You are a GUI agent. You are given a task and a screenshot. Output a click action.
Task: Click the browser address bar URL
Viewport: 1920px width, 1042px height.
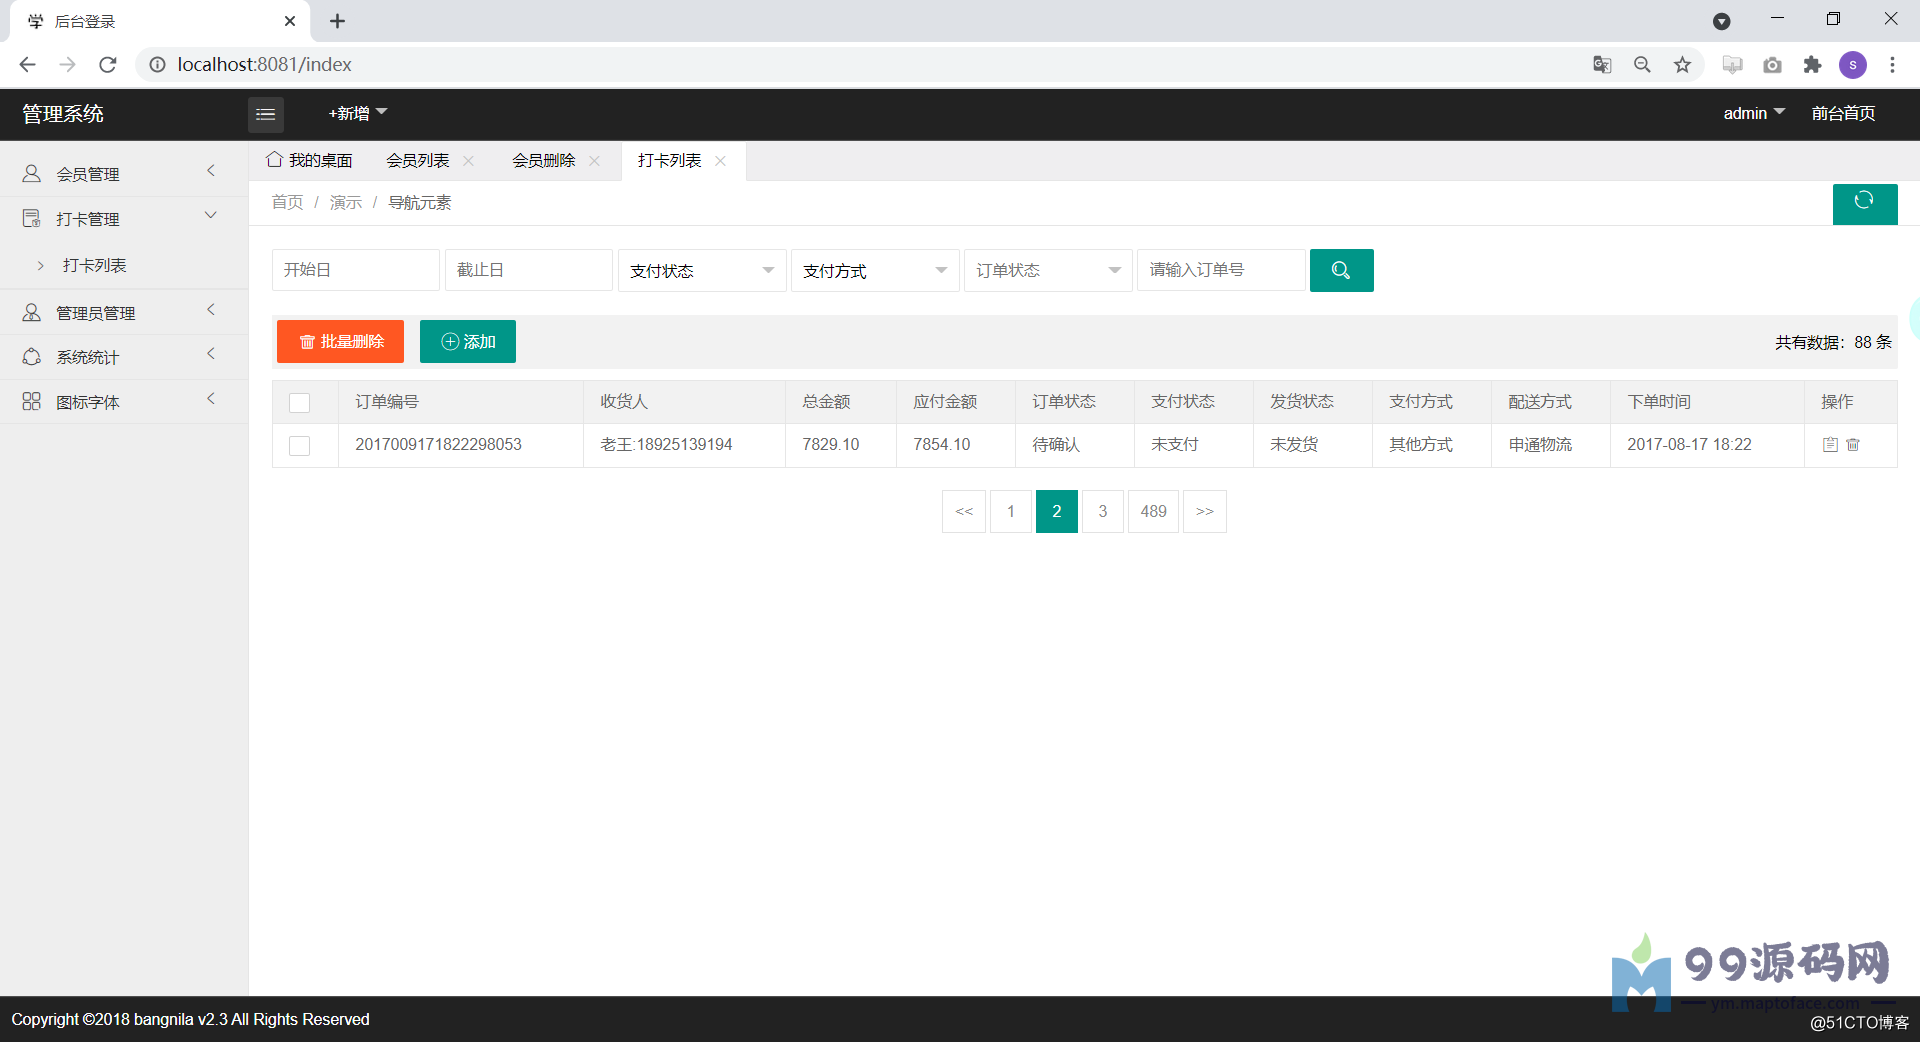pos(265,64)
